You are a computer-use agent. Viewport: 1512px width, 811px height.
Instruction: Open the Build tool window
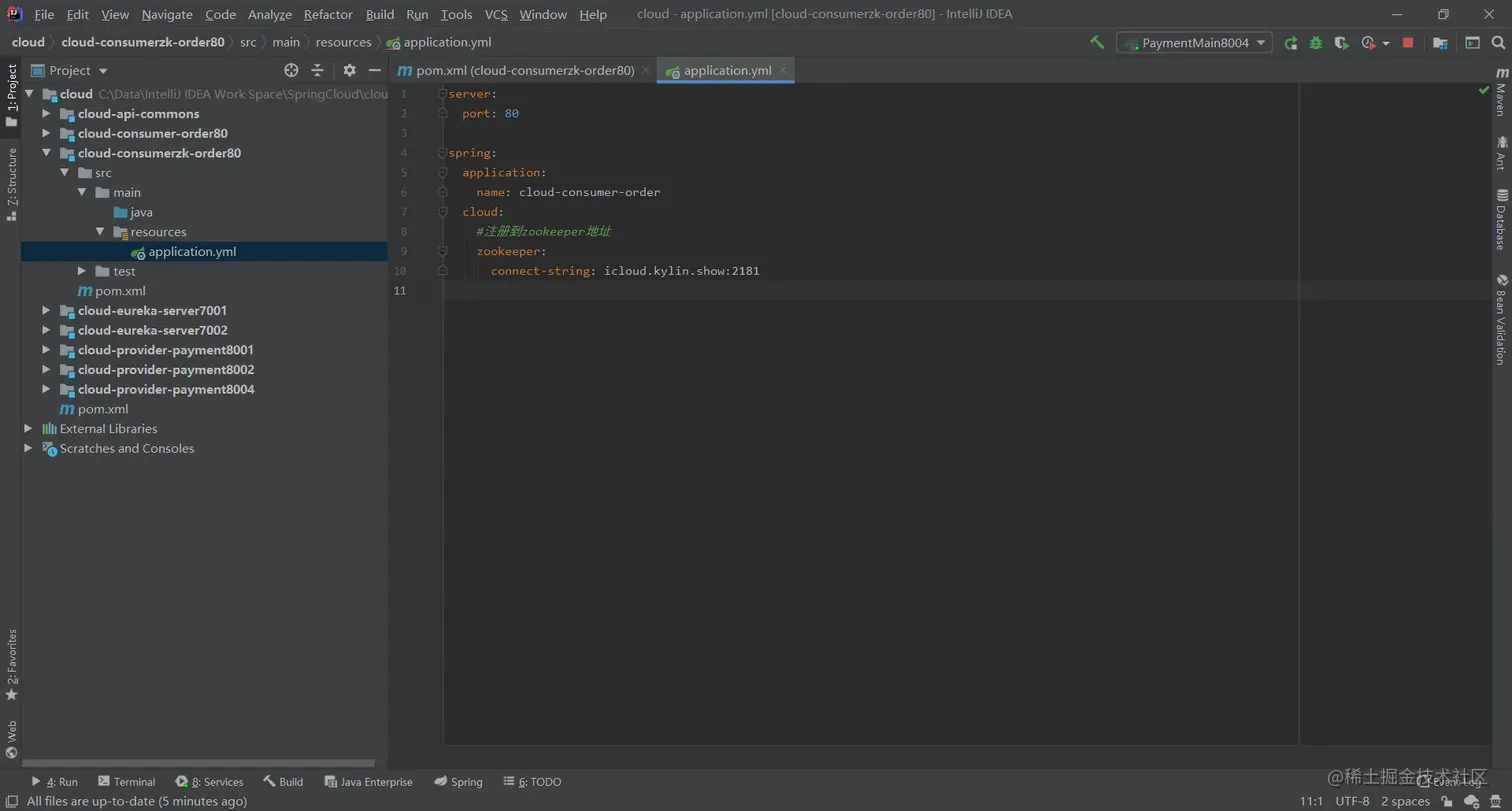[283, 782]
